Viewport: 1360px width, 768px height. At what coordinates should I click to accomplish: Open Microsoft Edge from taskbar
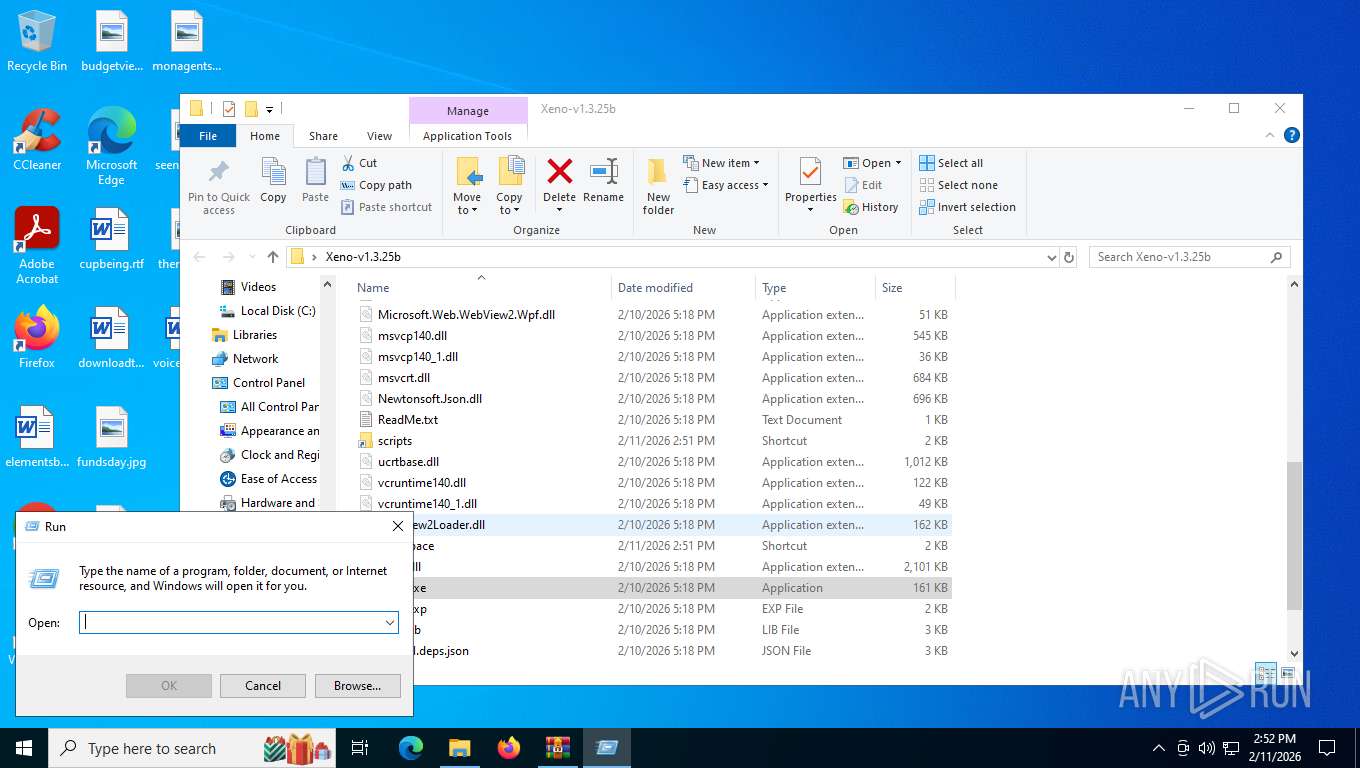tap(410, 748)
